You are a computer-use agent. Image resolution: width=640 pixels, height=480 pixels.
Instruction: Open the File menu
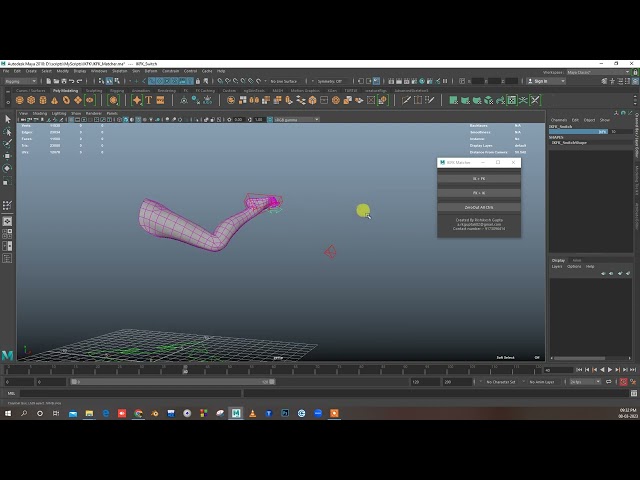(x=6, y=71)
